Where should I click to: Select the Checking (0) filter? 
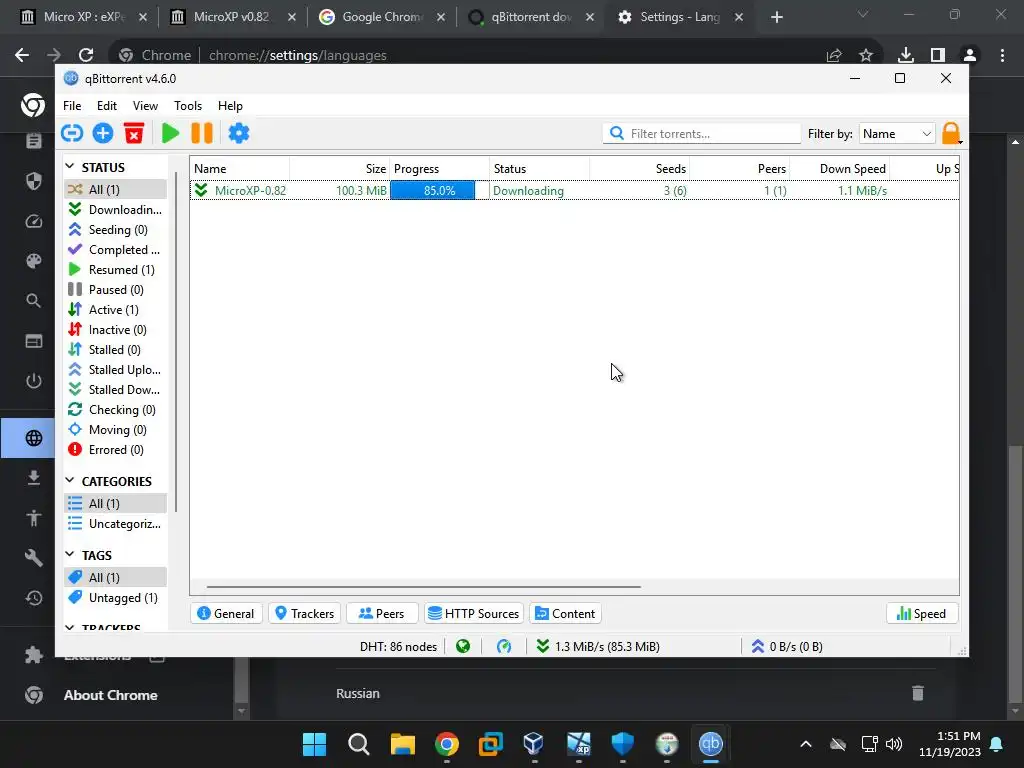[x=116, y=410]
